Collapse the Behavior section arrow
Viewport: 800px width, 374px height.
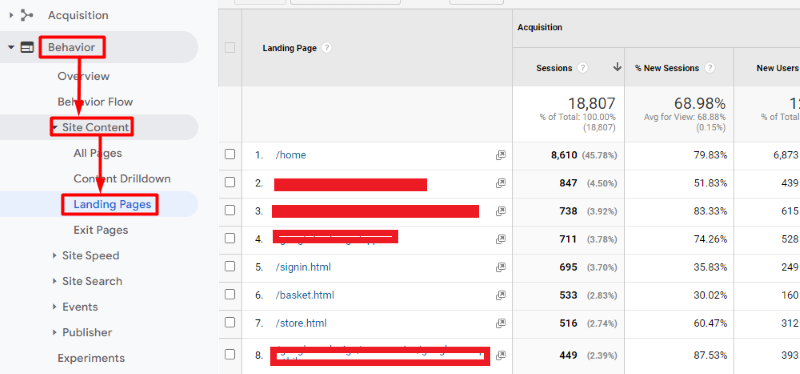pyautogui.click(x=11, y=47)
